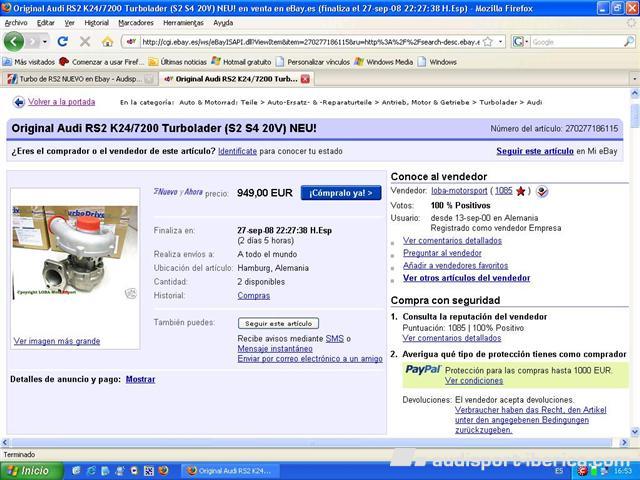Click the Windows Media bookmark
This screenshot has width=640, height=480.
pyautogui.click(x=384, y=62)
